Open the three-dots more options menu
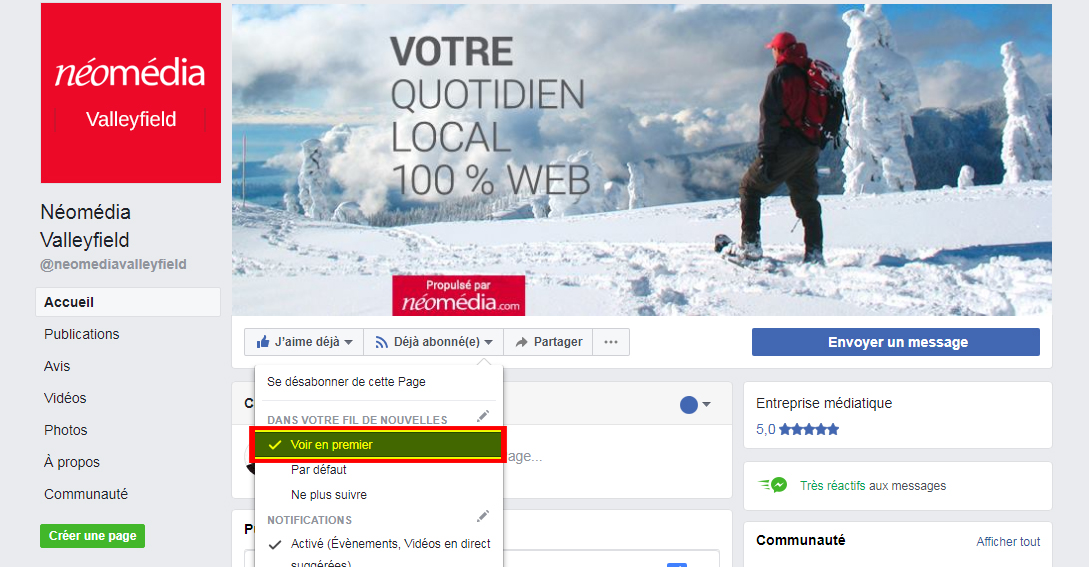The image size is (1089, 567). point(611,342)
